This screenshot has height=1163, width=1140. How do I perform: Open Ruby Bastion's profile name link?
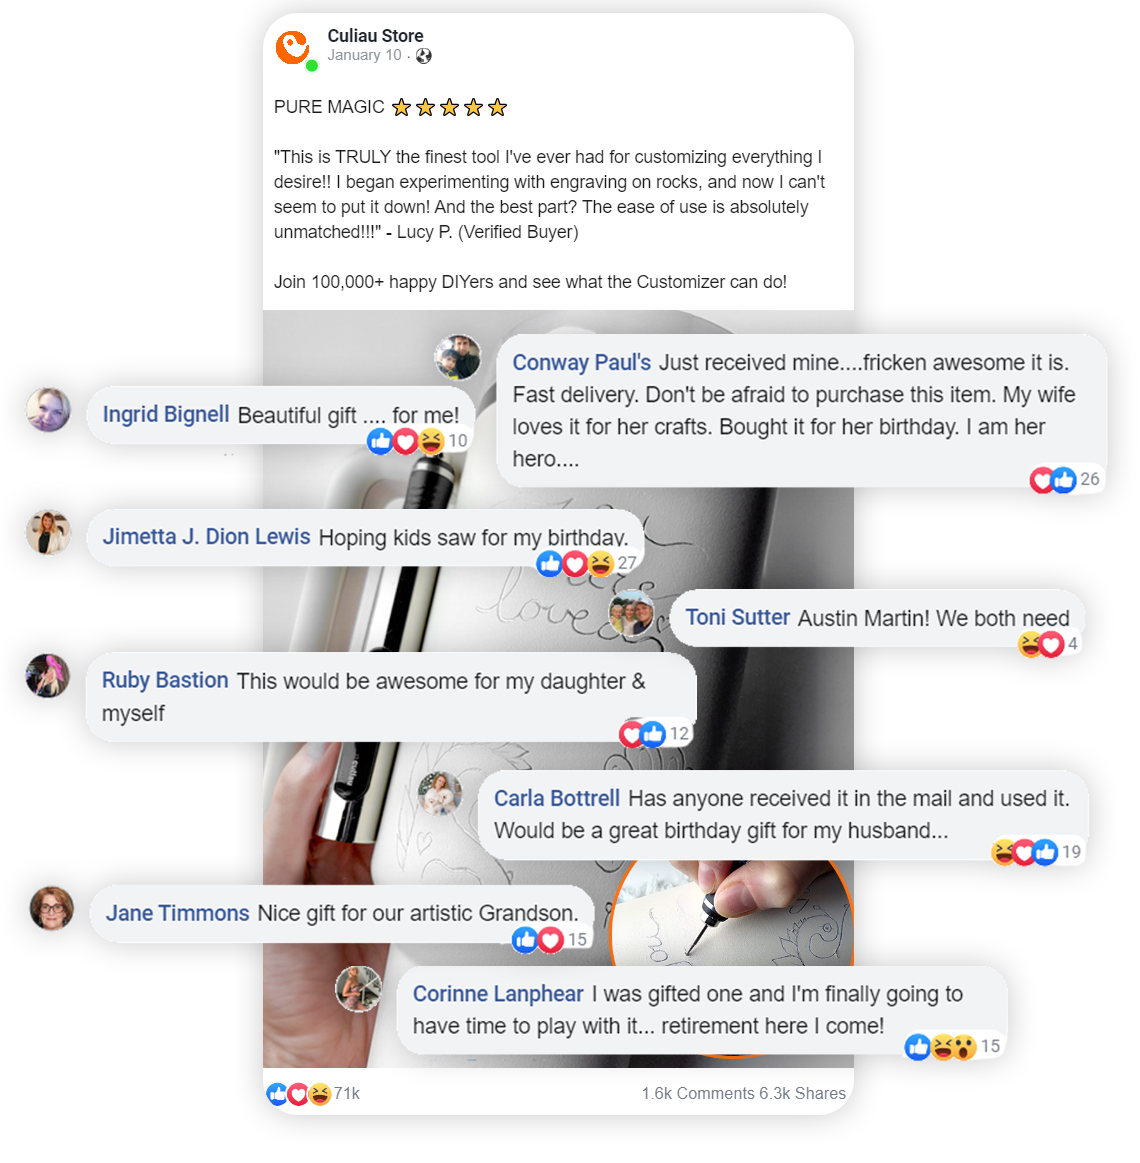[165, 680]
